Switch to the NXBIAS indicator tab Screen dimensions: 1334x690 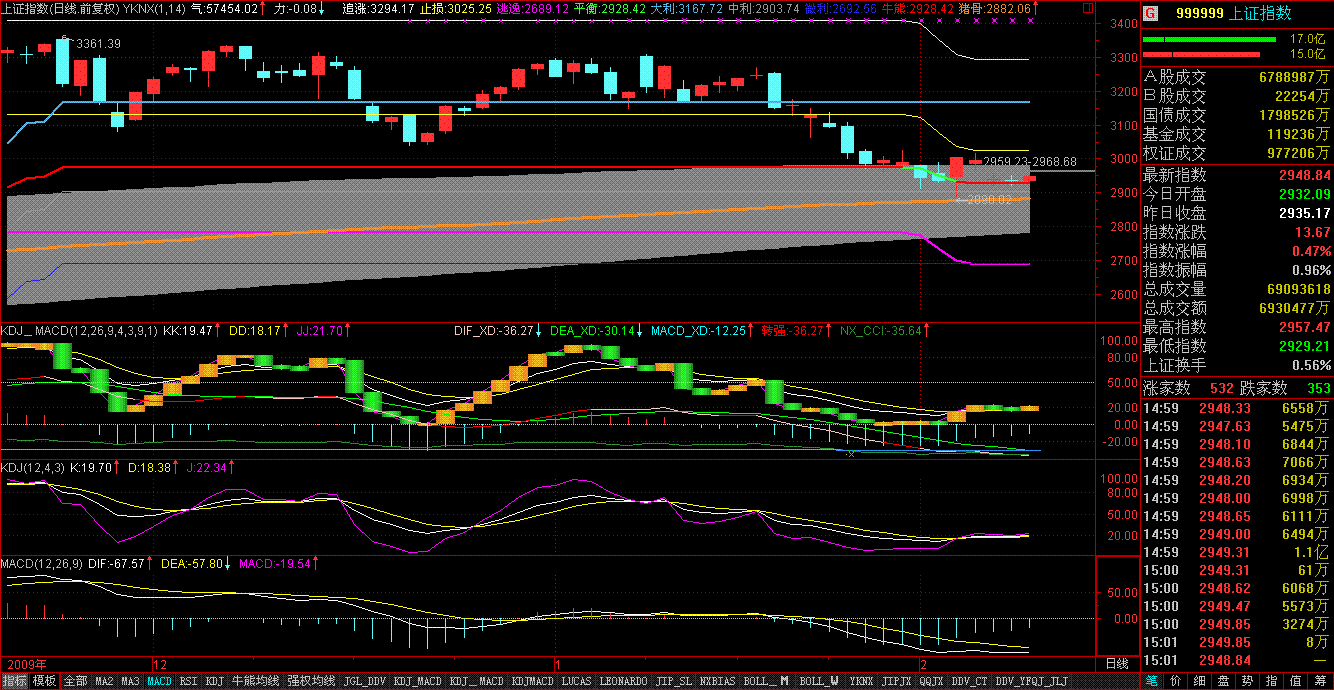(718, 681)
